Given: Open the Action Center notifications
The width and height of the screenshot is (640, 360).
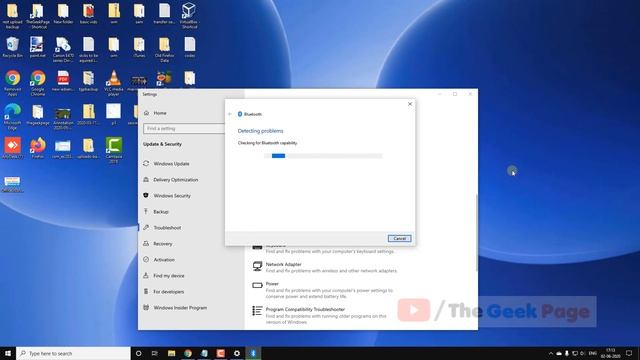Looking at the screenshot, I should coord(629,353).
